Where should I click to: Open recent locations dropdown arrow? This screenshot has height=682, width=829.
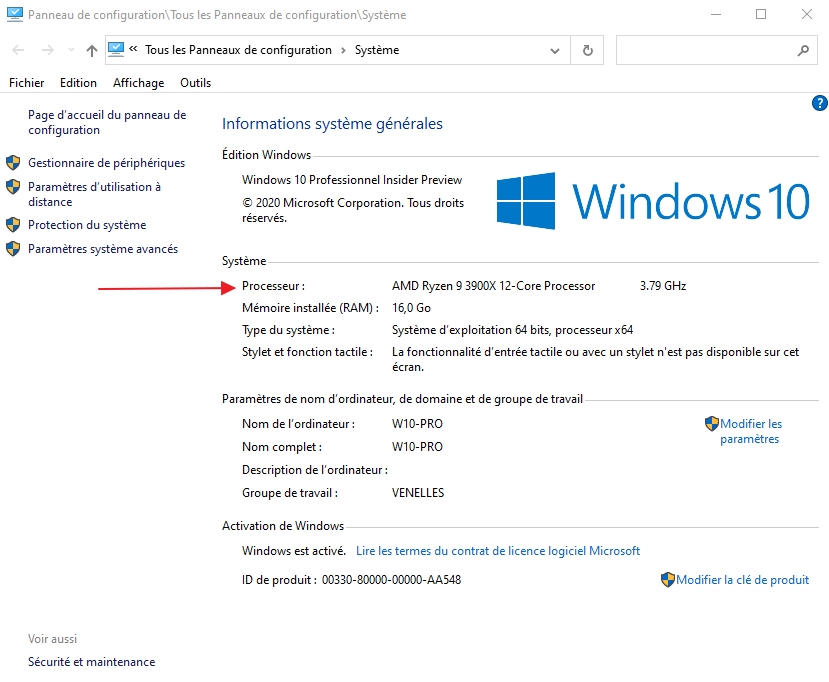point(71,50)
